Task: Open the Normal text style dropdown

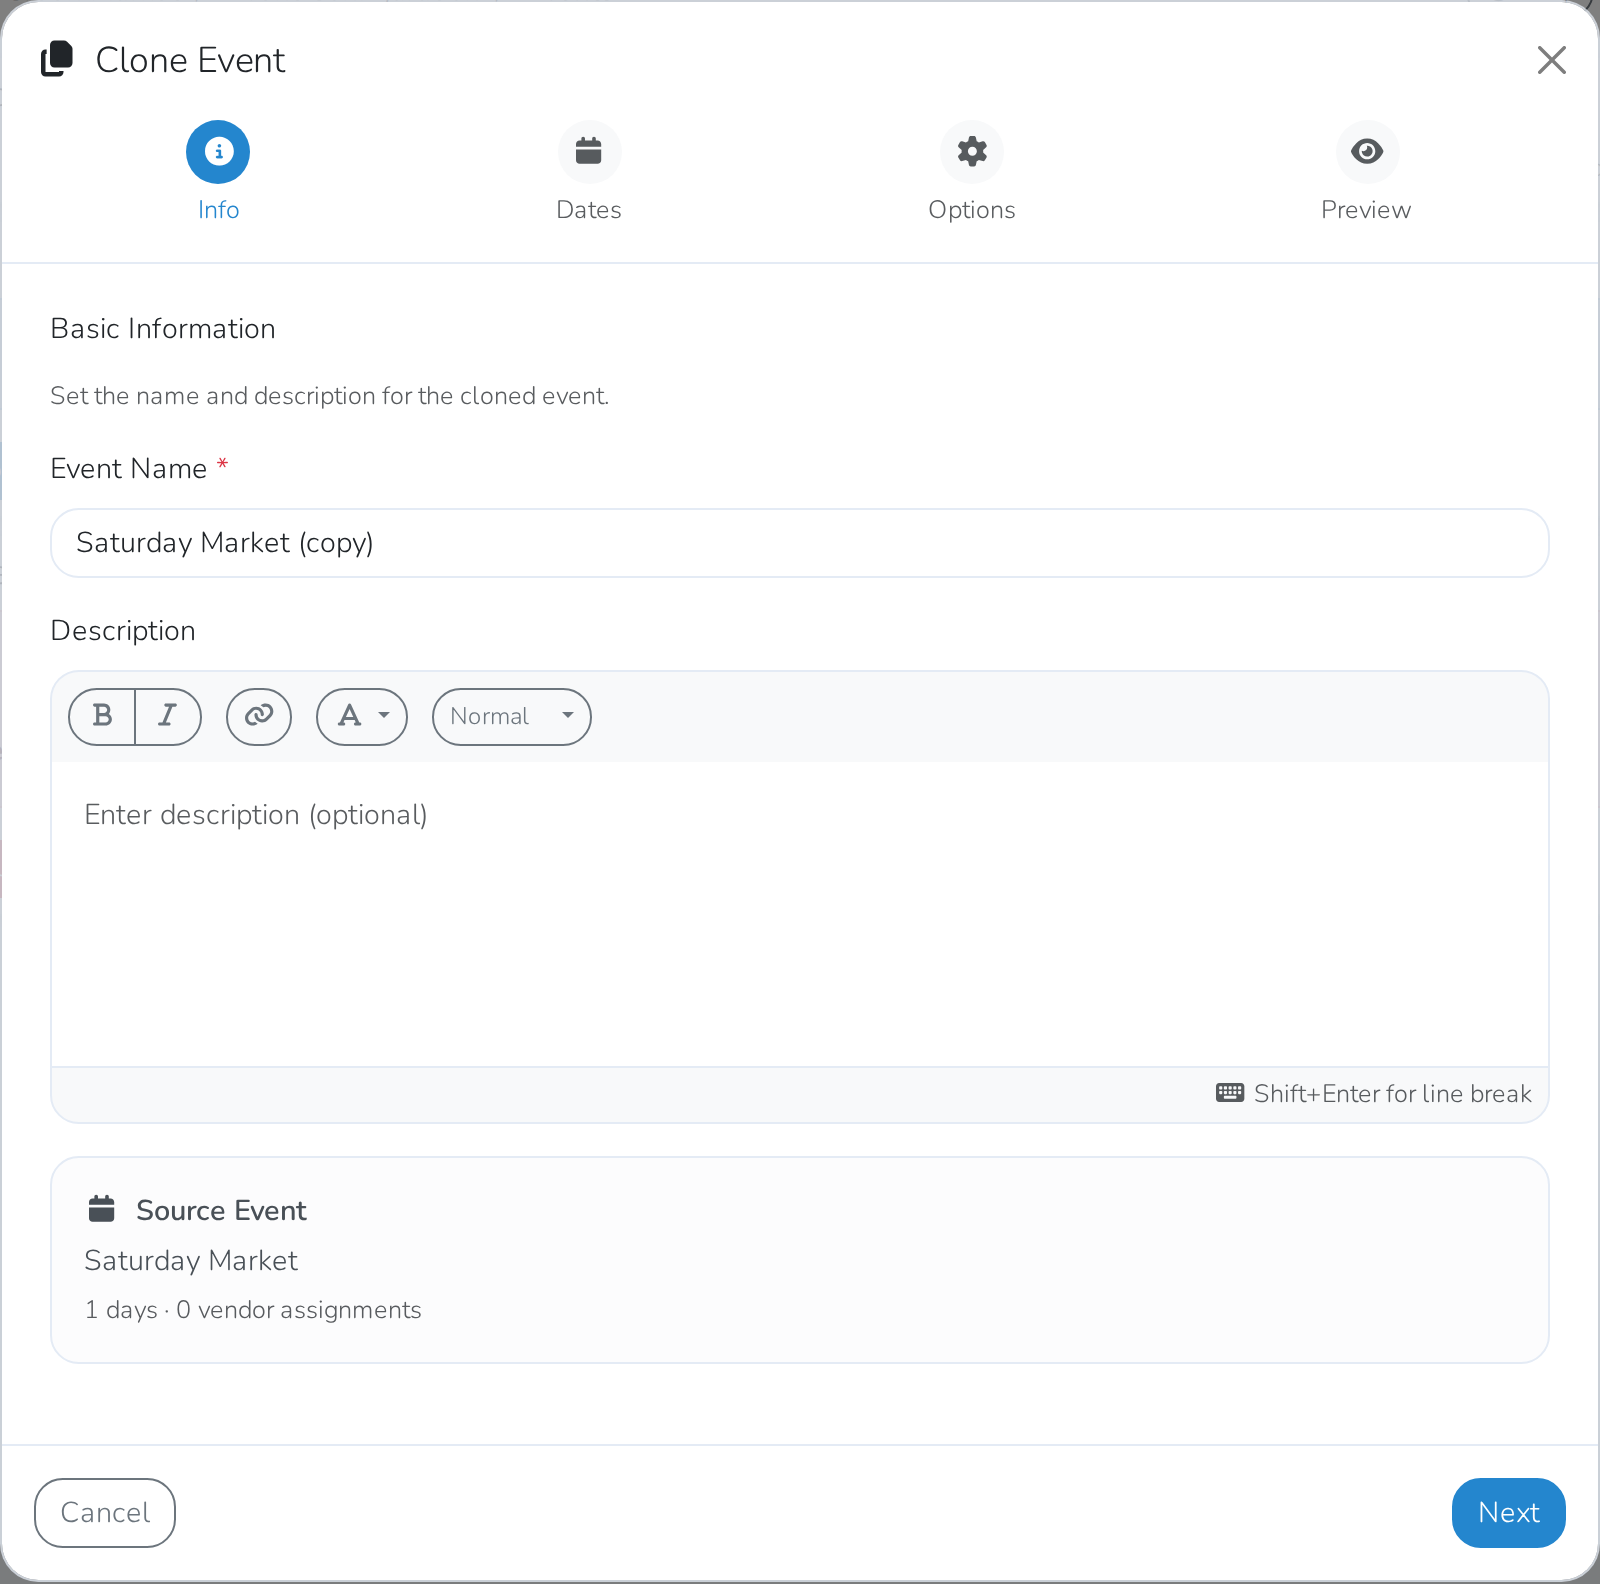Action: [512, 716]
